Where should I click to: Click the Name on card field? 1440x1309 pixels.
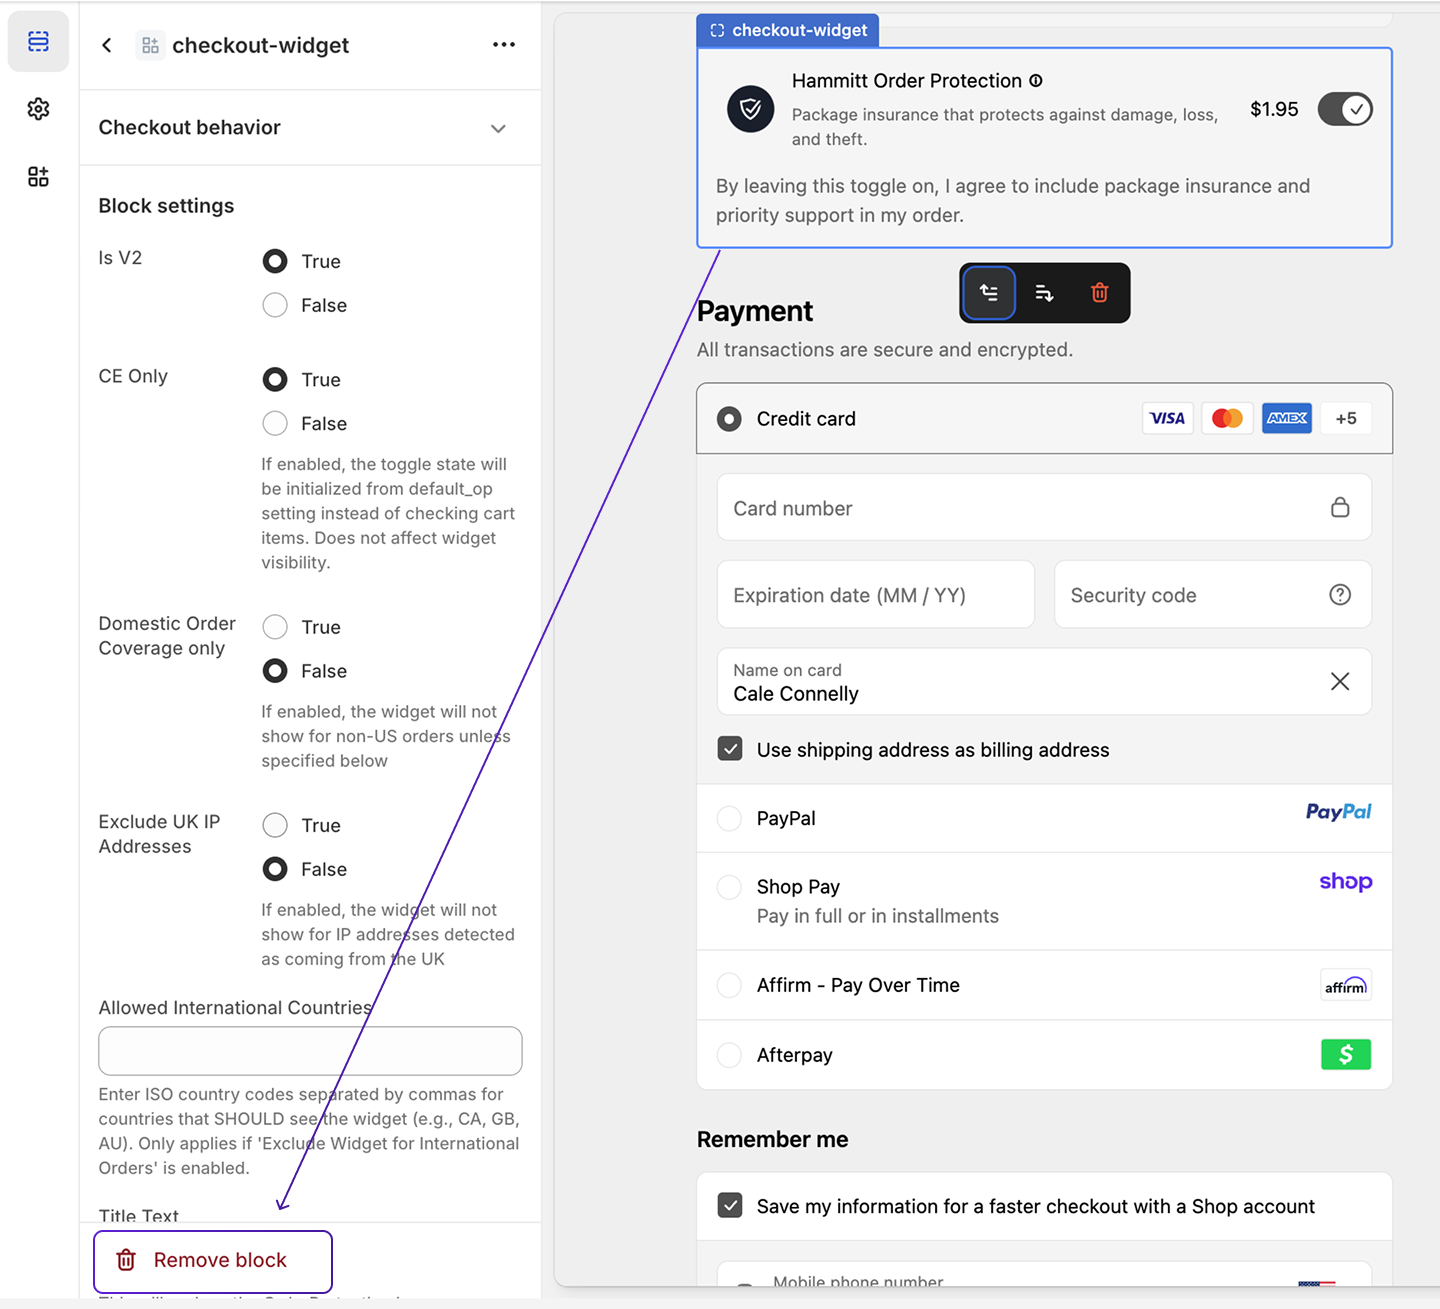1044,681
